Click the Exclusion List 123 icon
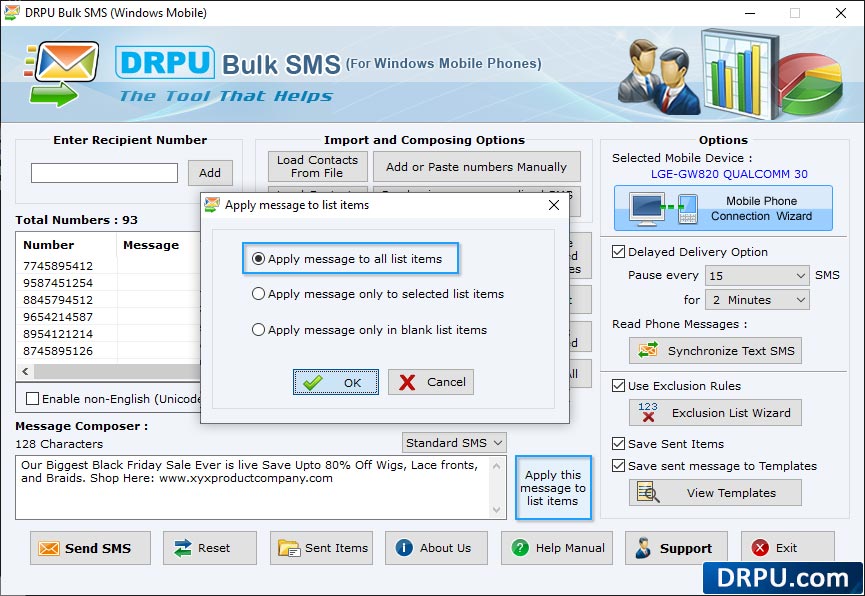This screenshot has width=865, height=596. pos(648,412)
